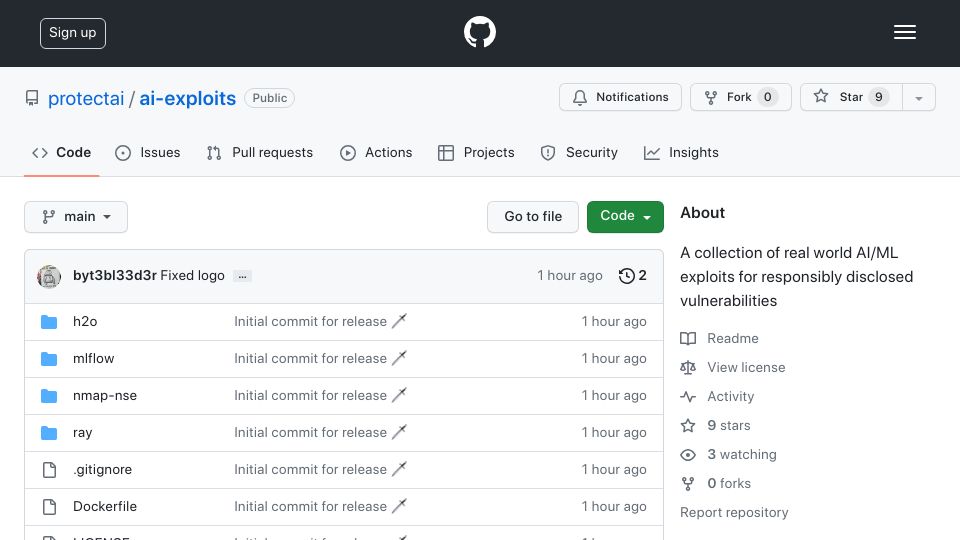Click the Sign up button

click(73, 33)
